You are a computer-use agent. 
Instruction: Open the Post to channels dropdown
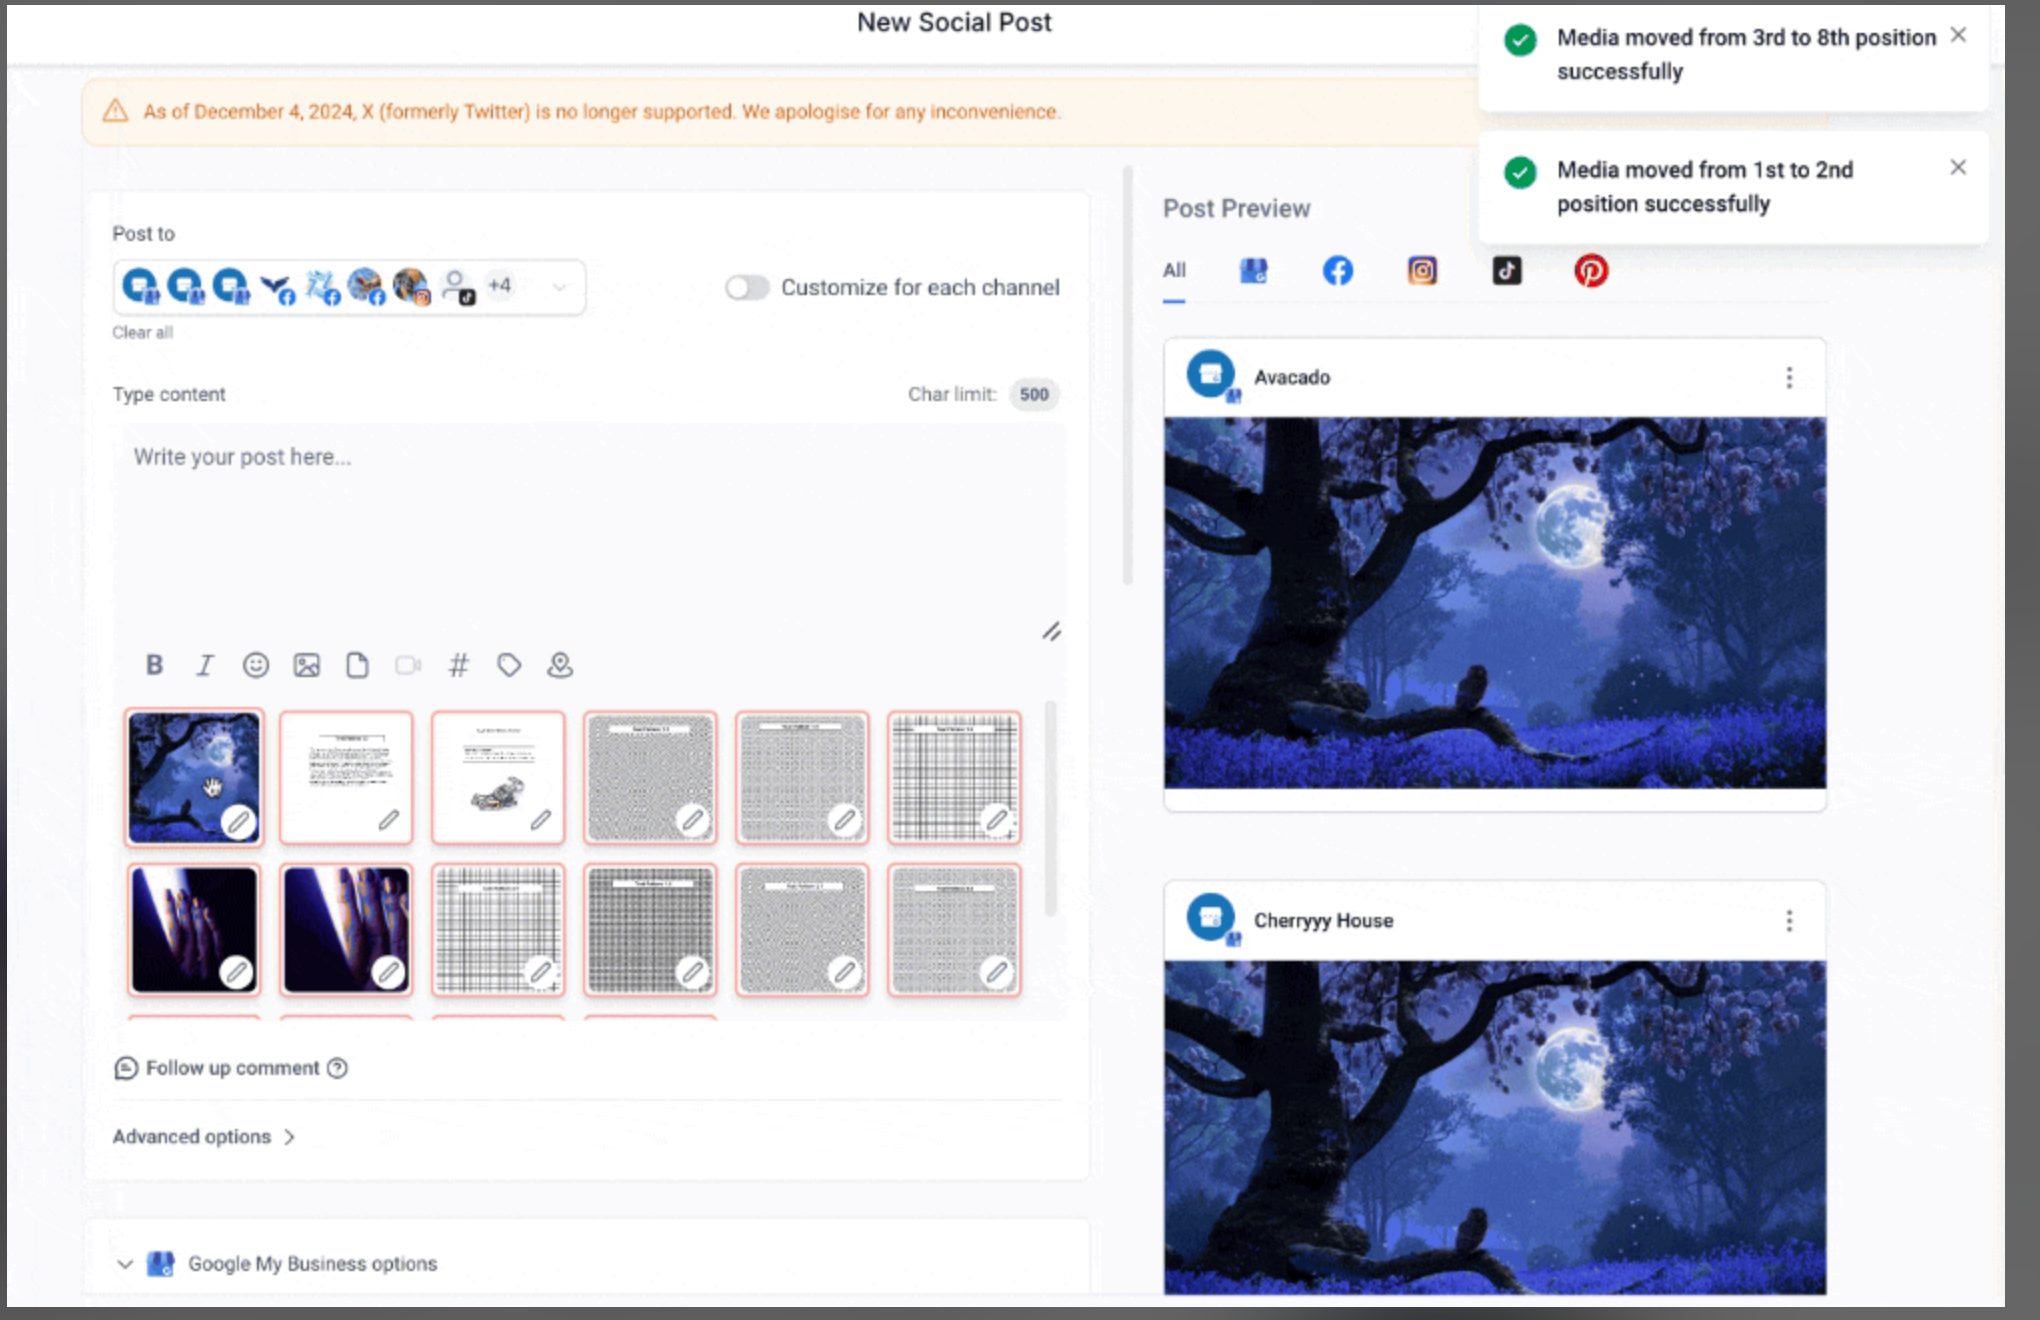click(x=559, y=287)
